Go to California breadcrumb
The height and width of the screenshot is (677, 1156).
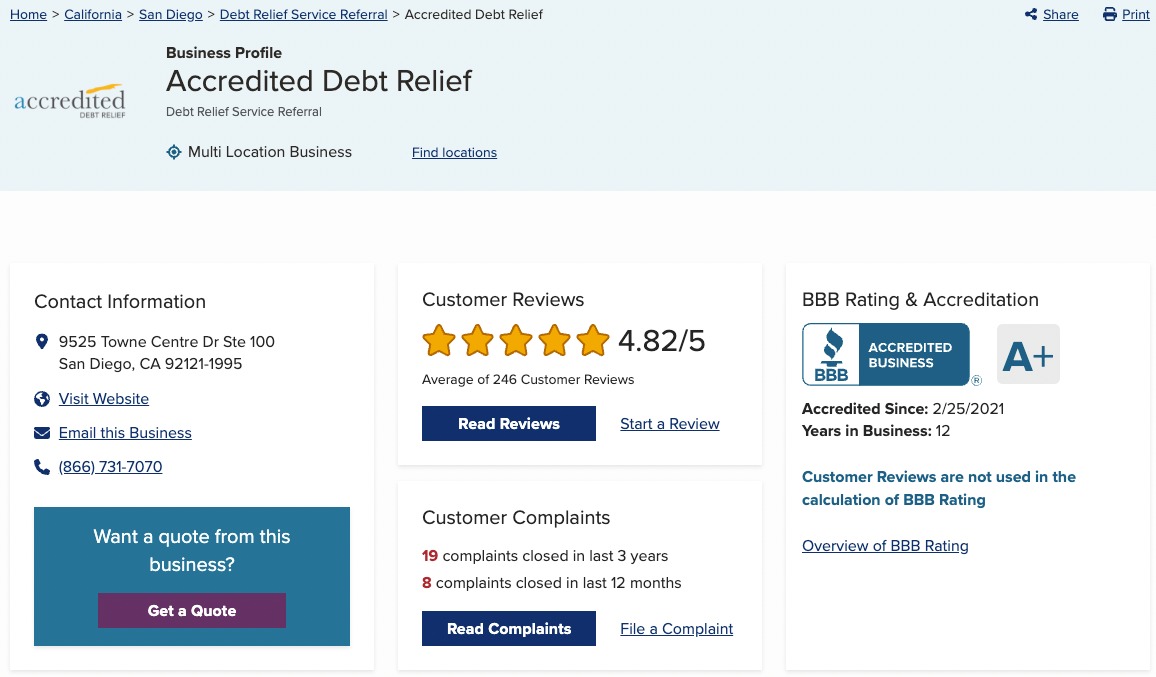(93, 14)
